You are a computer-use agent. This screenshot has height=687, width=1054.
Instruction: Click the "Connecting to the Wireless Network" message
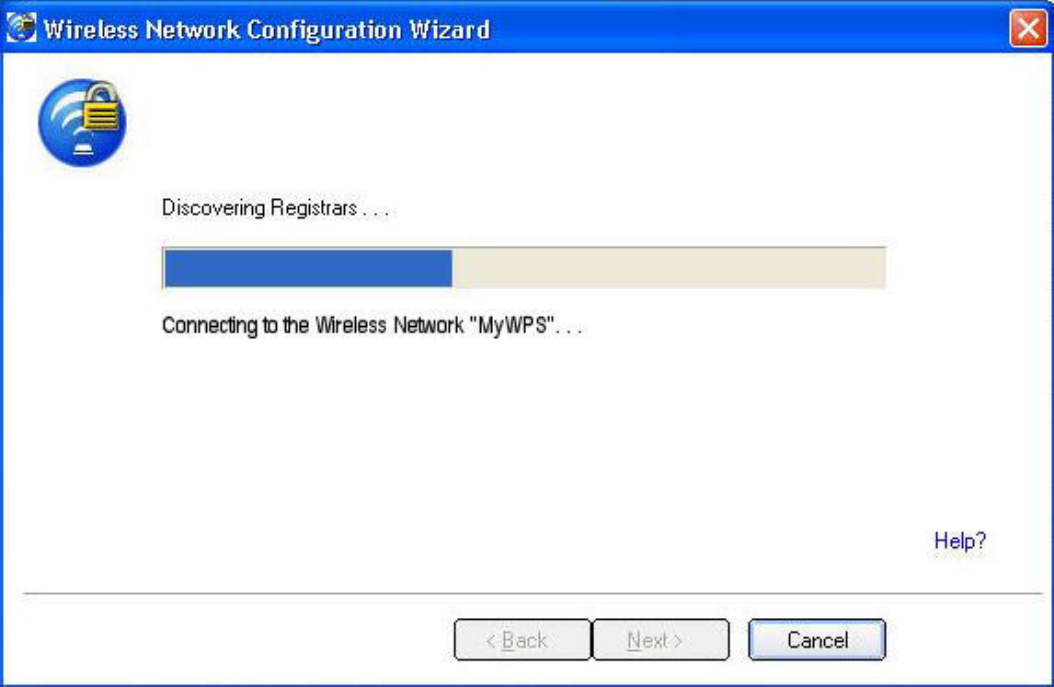[x=372, y=326]
